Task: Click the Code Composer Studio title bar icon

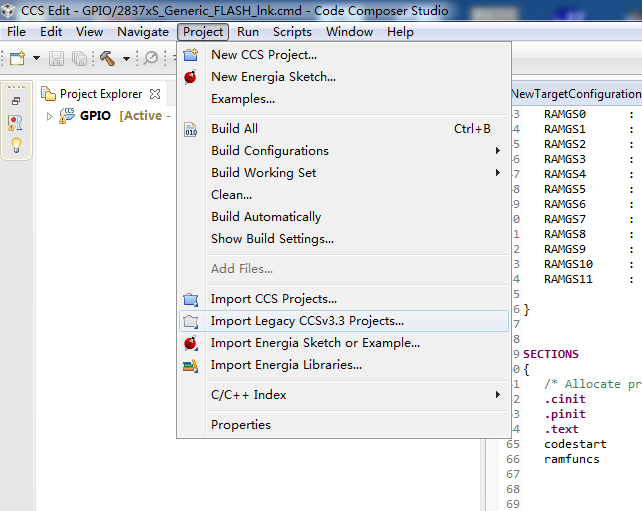Action: coord(8,11)
